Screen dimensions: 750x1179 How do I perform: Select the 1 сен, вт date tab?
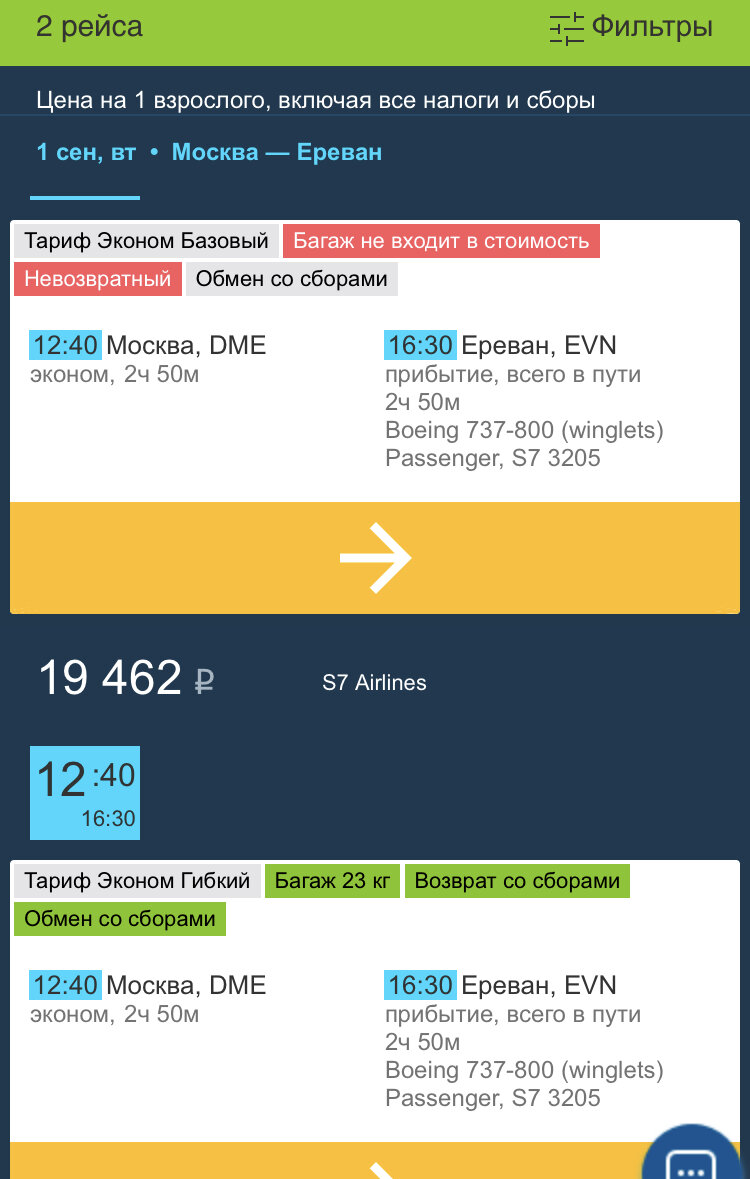coord(87,153)
